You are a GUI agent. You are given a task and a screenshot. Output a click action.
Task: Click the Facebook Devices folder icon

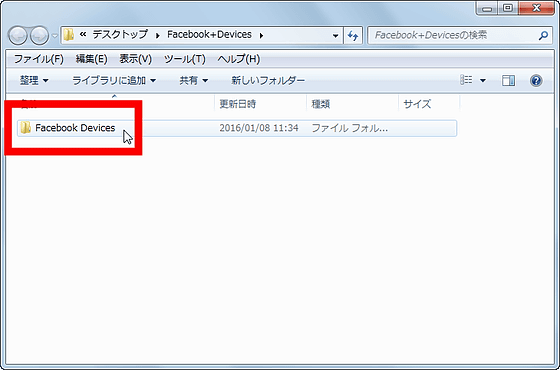coord(25,128)
